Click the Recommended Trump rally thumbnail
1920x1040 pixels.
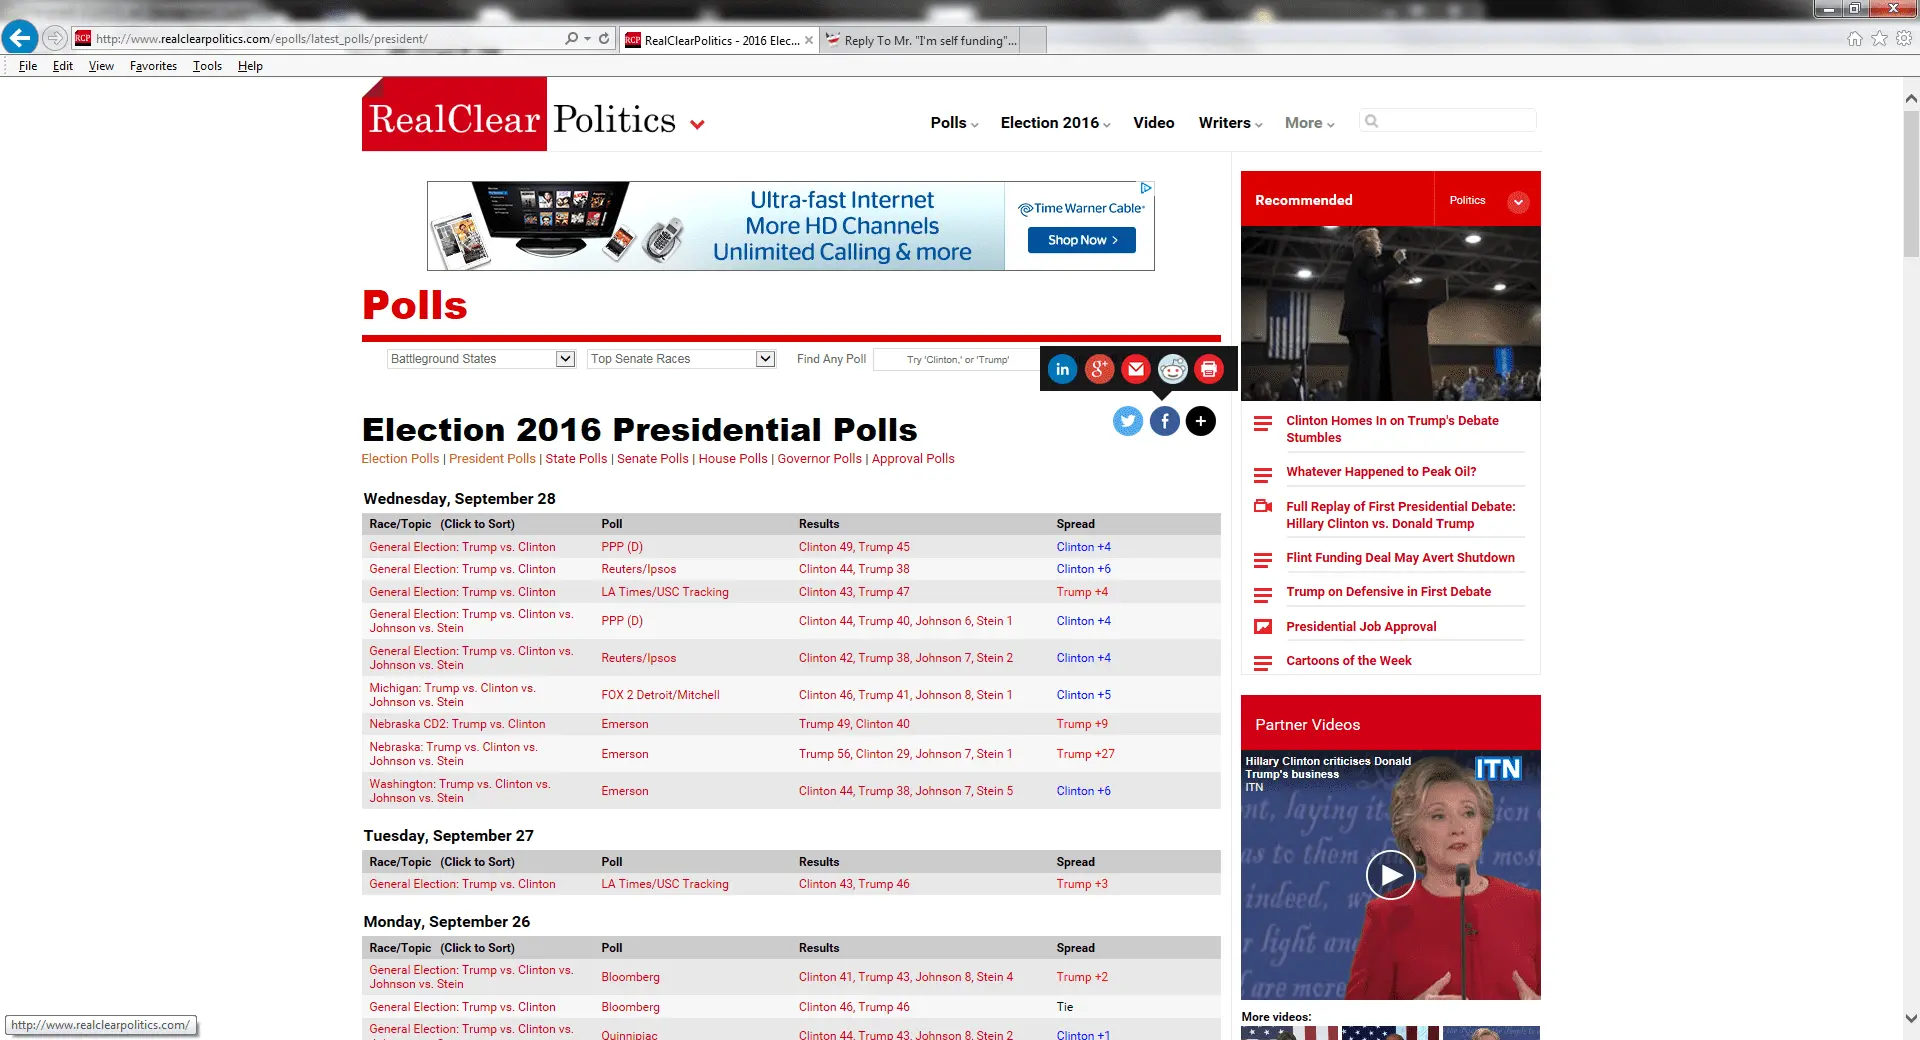coord(1391,313)
